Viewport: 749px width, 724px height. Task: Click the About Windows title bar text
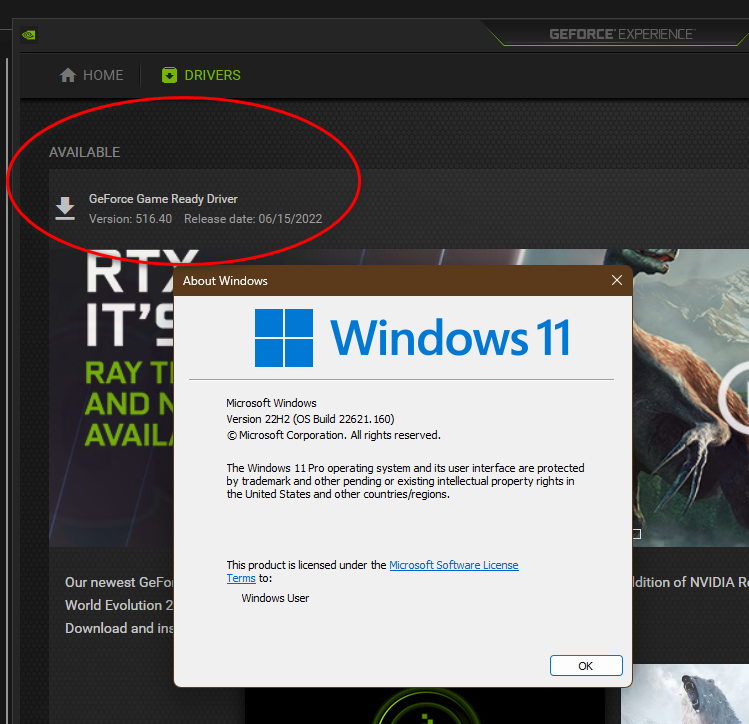click(x=225, y=281)
